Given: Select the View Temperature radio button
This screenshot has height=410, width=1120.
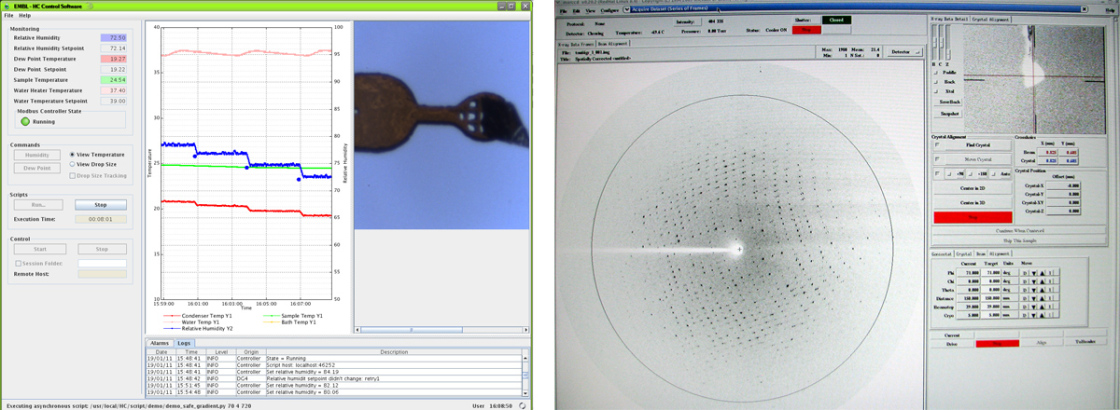Looking at the screenshot, I should pos(72,155).
